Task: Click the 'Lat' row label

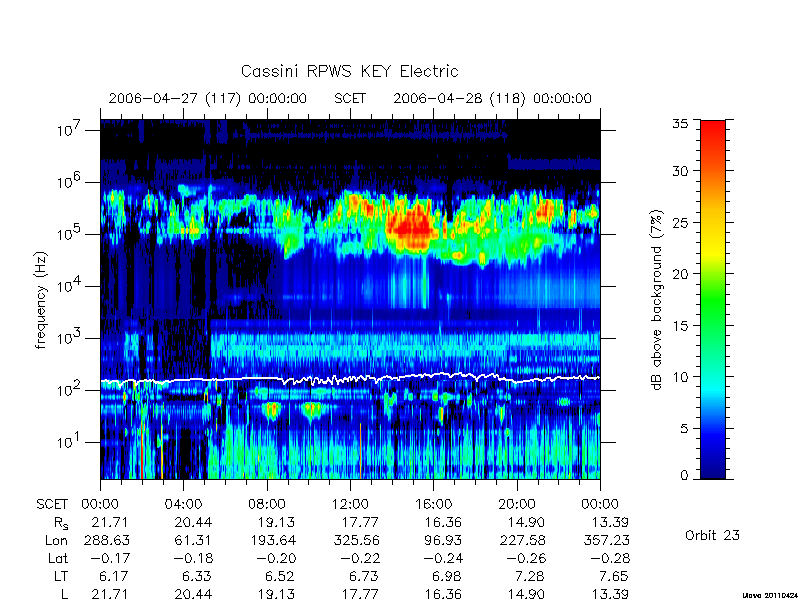Action: pyautogui.click(x=58, y=558)
